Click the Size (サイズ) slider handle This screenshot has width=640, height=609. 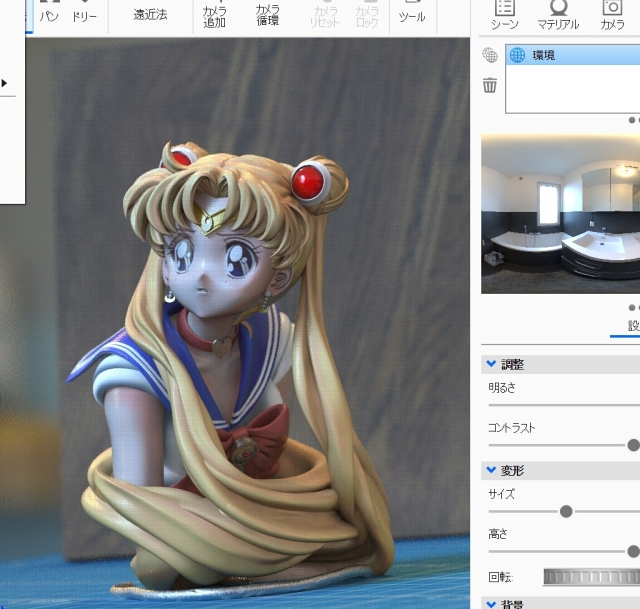[566, 511]
